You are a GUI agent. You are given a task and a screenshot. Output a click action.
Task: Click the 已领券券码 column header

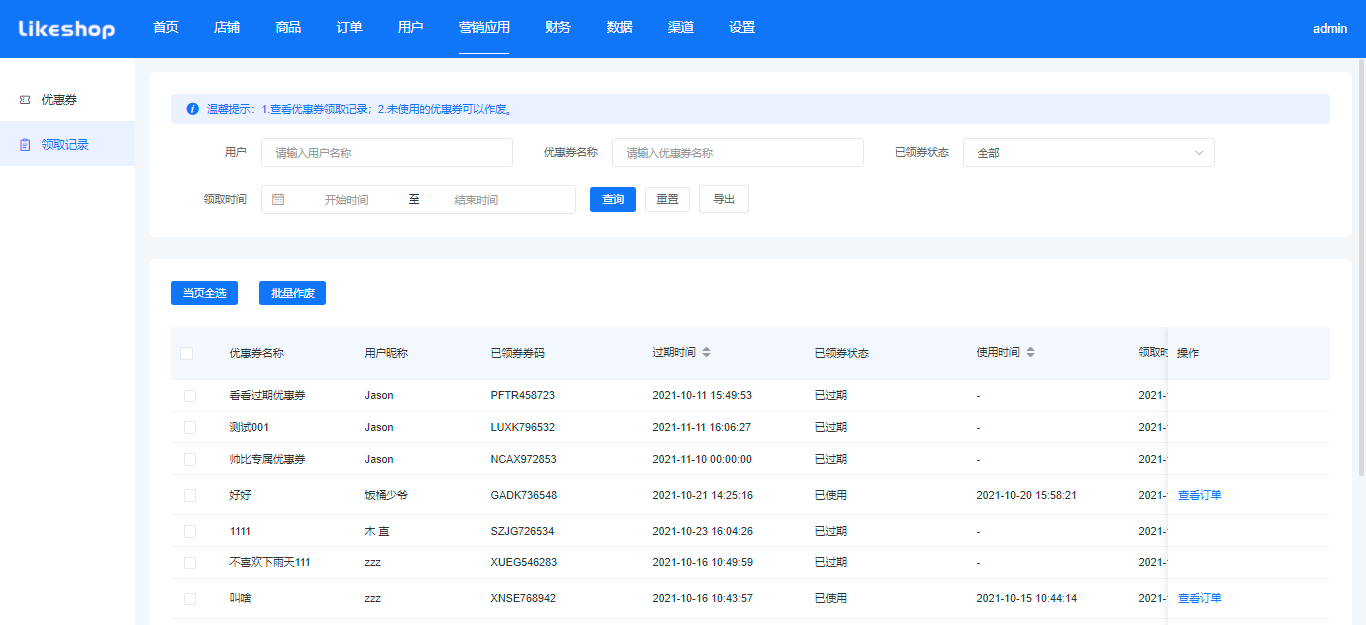click(x=518, y=353)
